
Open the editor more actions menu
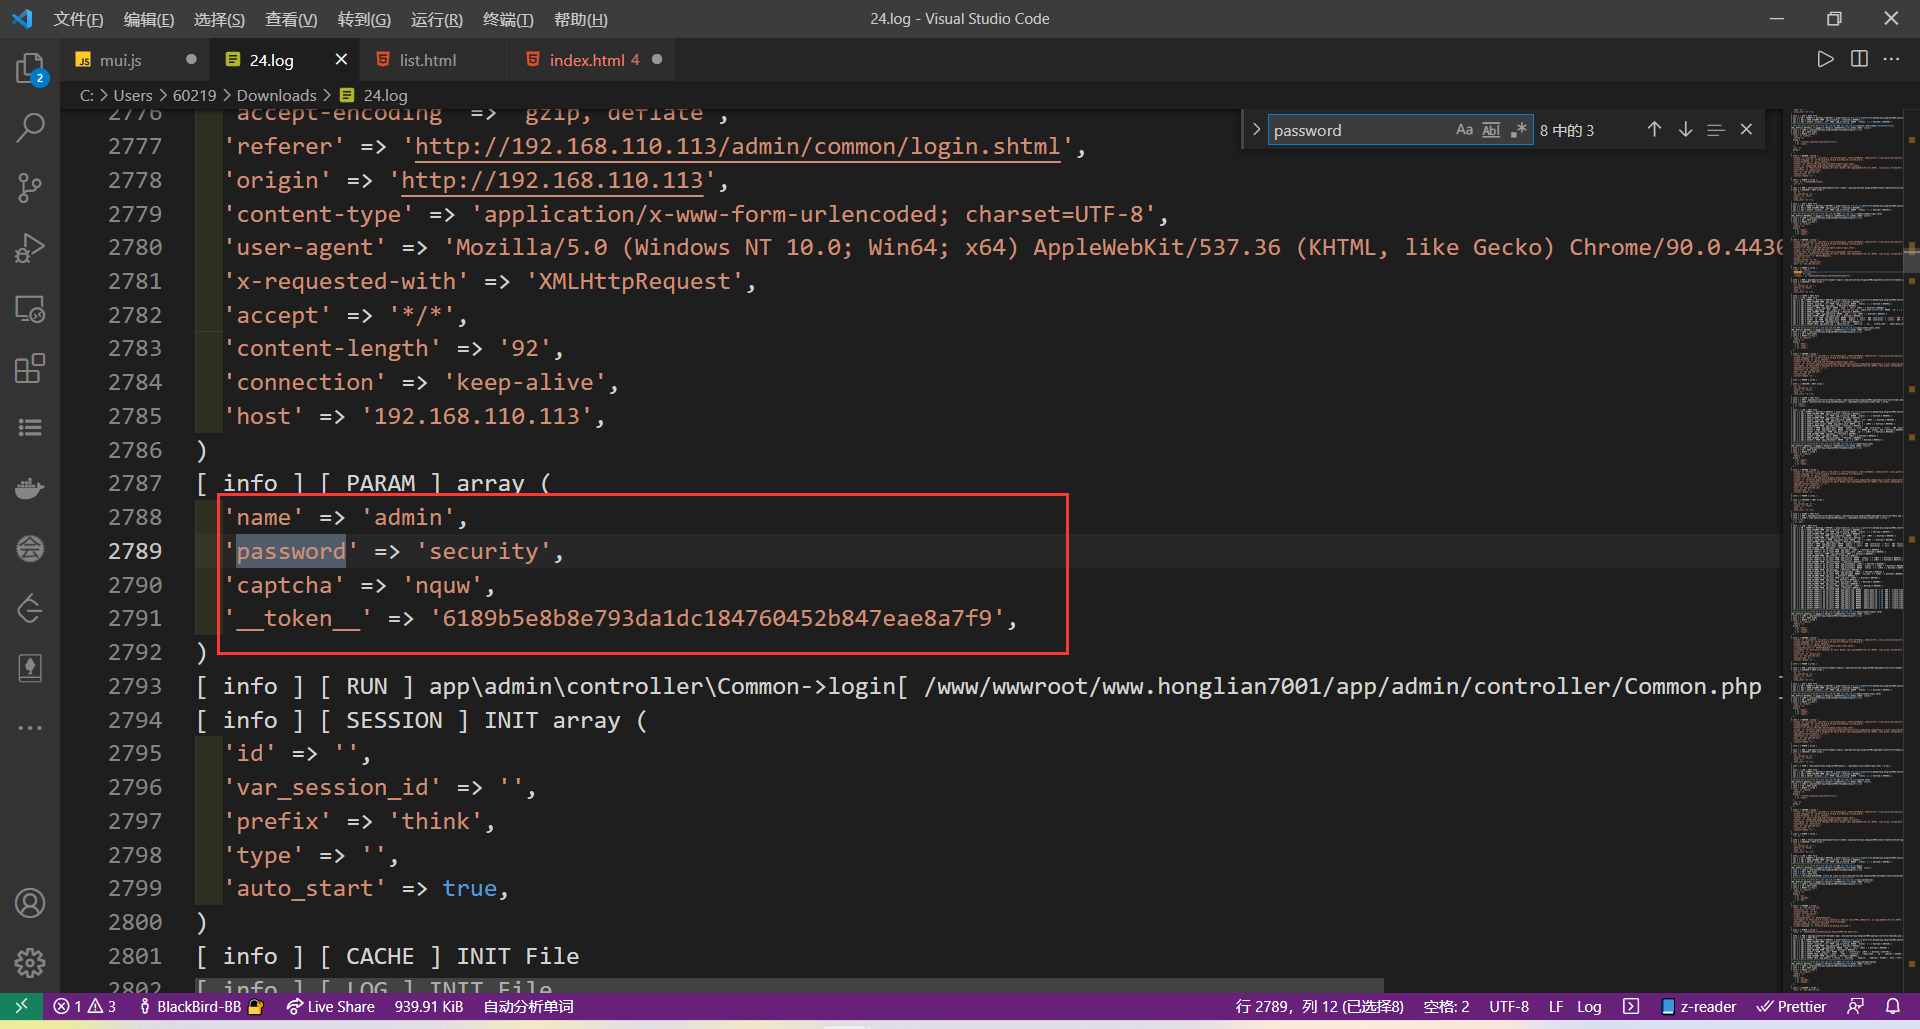click(x=1891, y=59)
